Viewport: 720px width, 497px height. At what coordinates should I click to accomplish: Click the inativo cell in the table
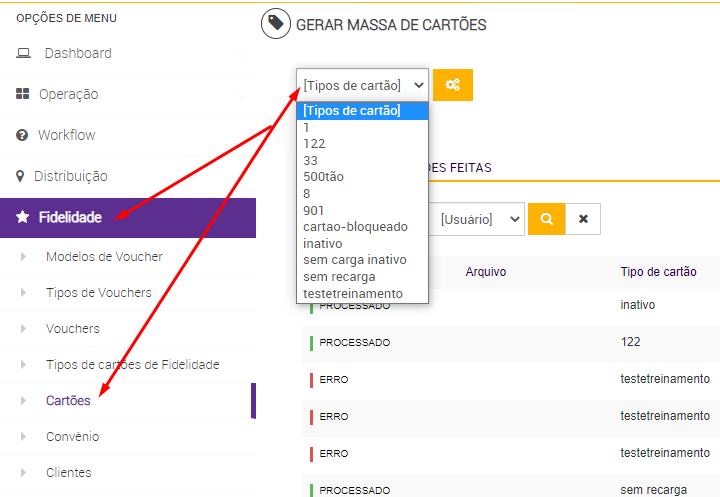point(637,305)
